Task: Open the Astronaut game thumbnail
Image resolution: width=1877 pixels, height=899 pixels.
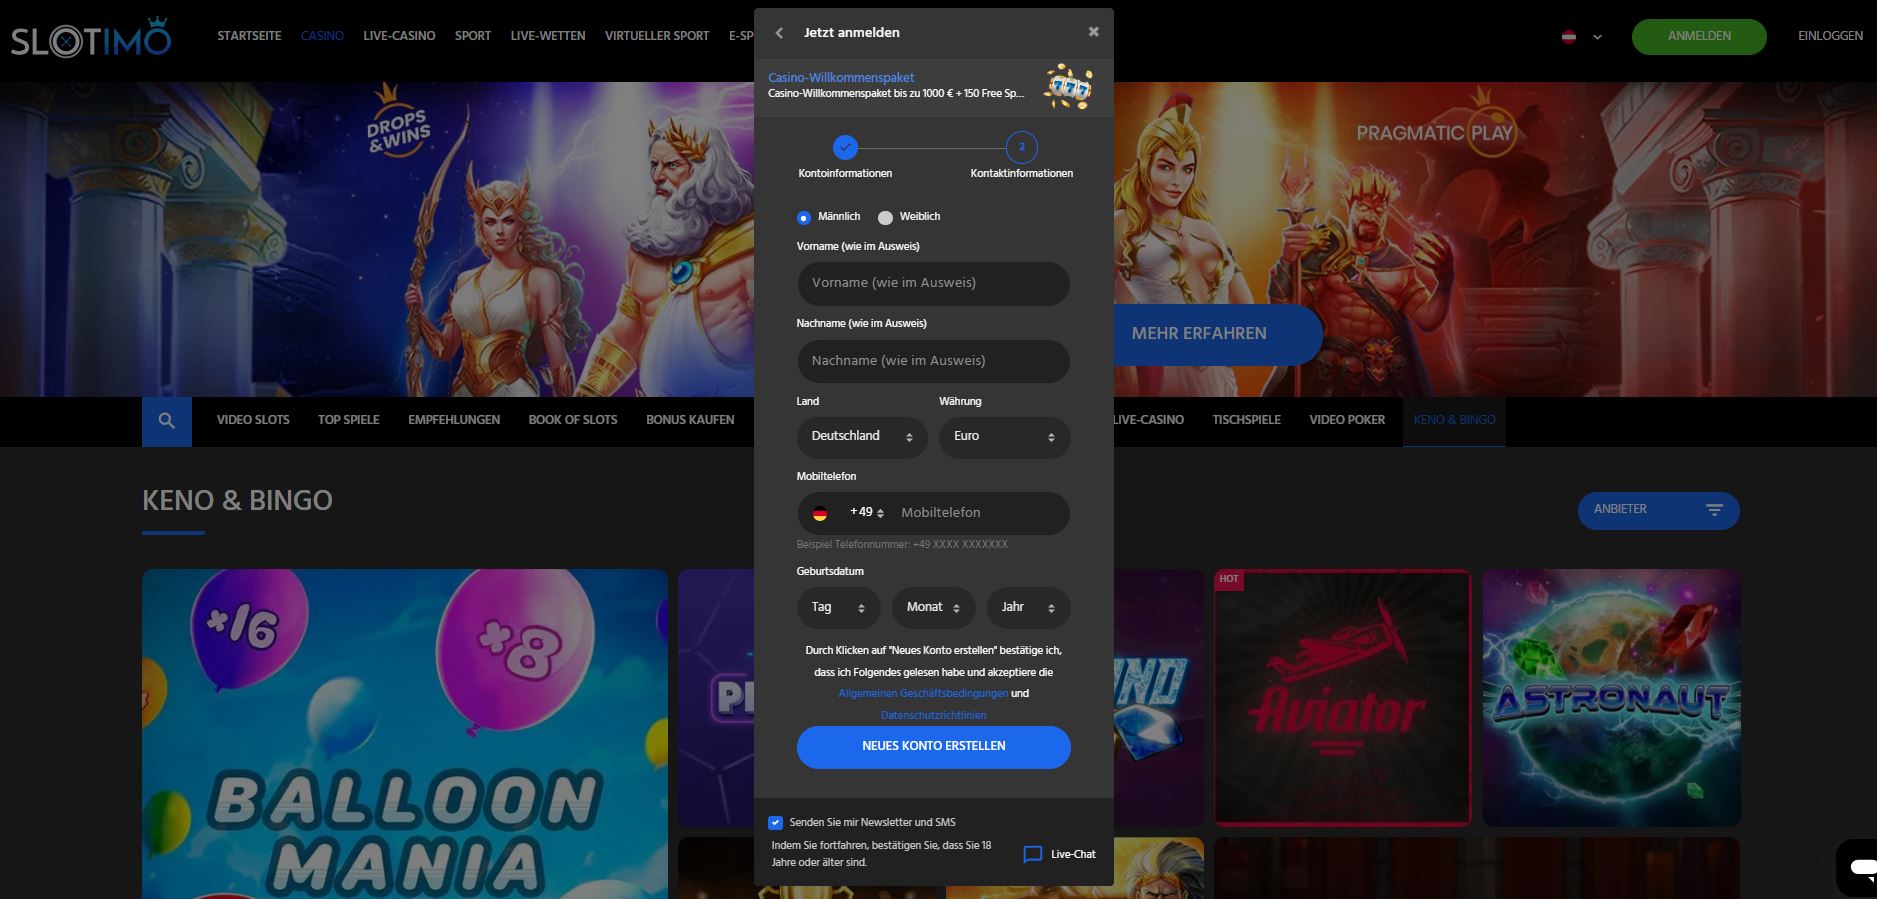Action: pyautogui.click(x=1611, y=698)
